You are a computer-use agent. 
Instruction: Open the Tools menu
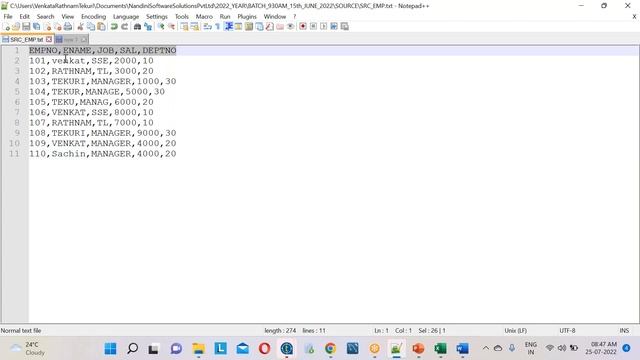coord(182,16)
